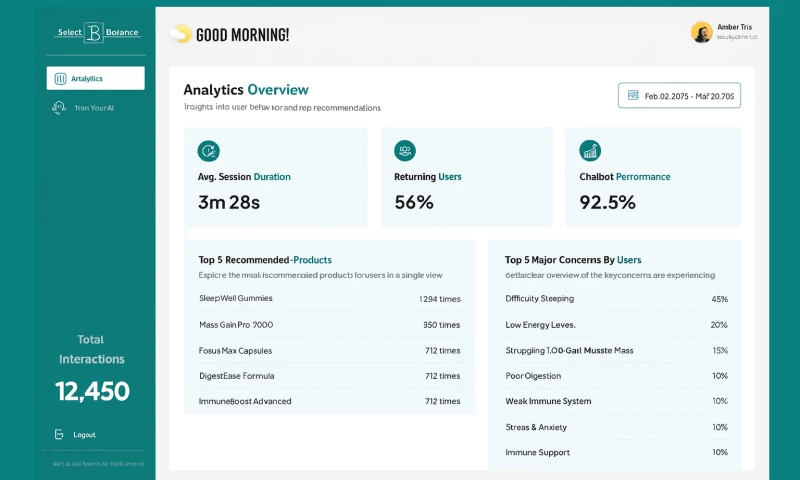Click the Returning Users card title
This screenshot has width=800, height=480.
pyautogui.click(x=428, y=177)
